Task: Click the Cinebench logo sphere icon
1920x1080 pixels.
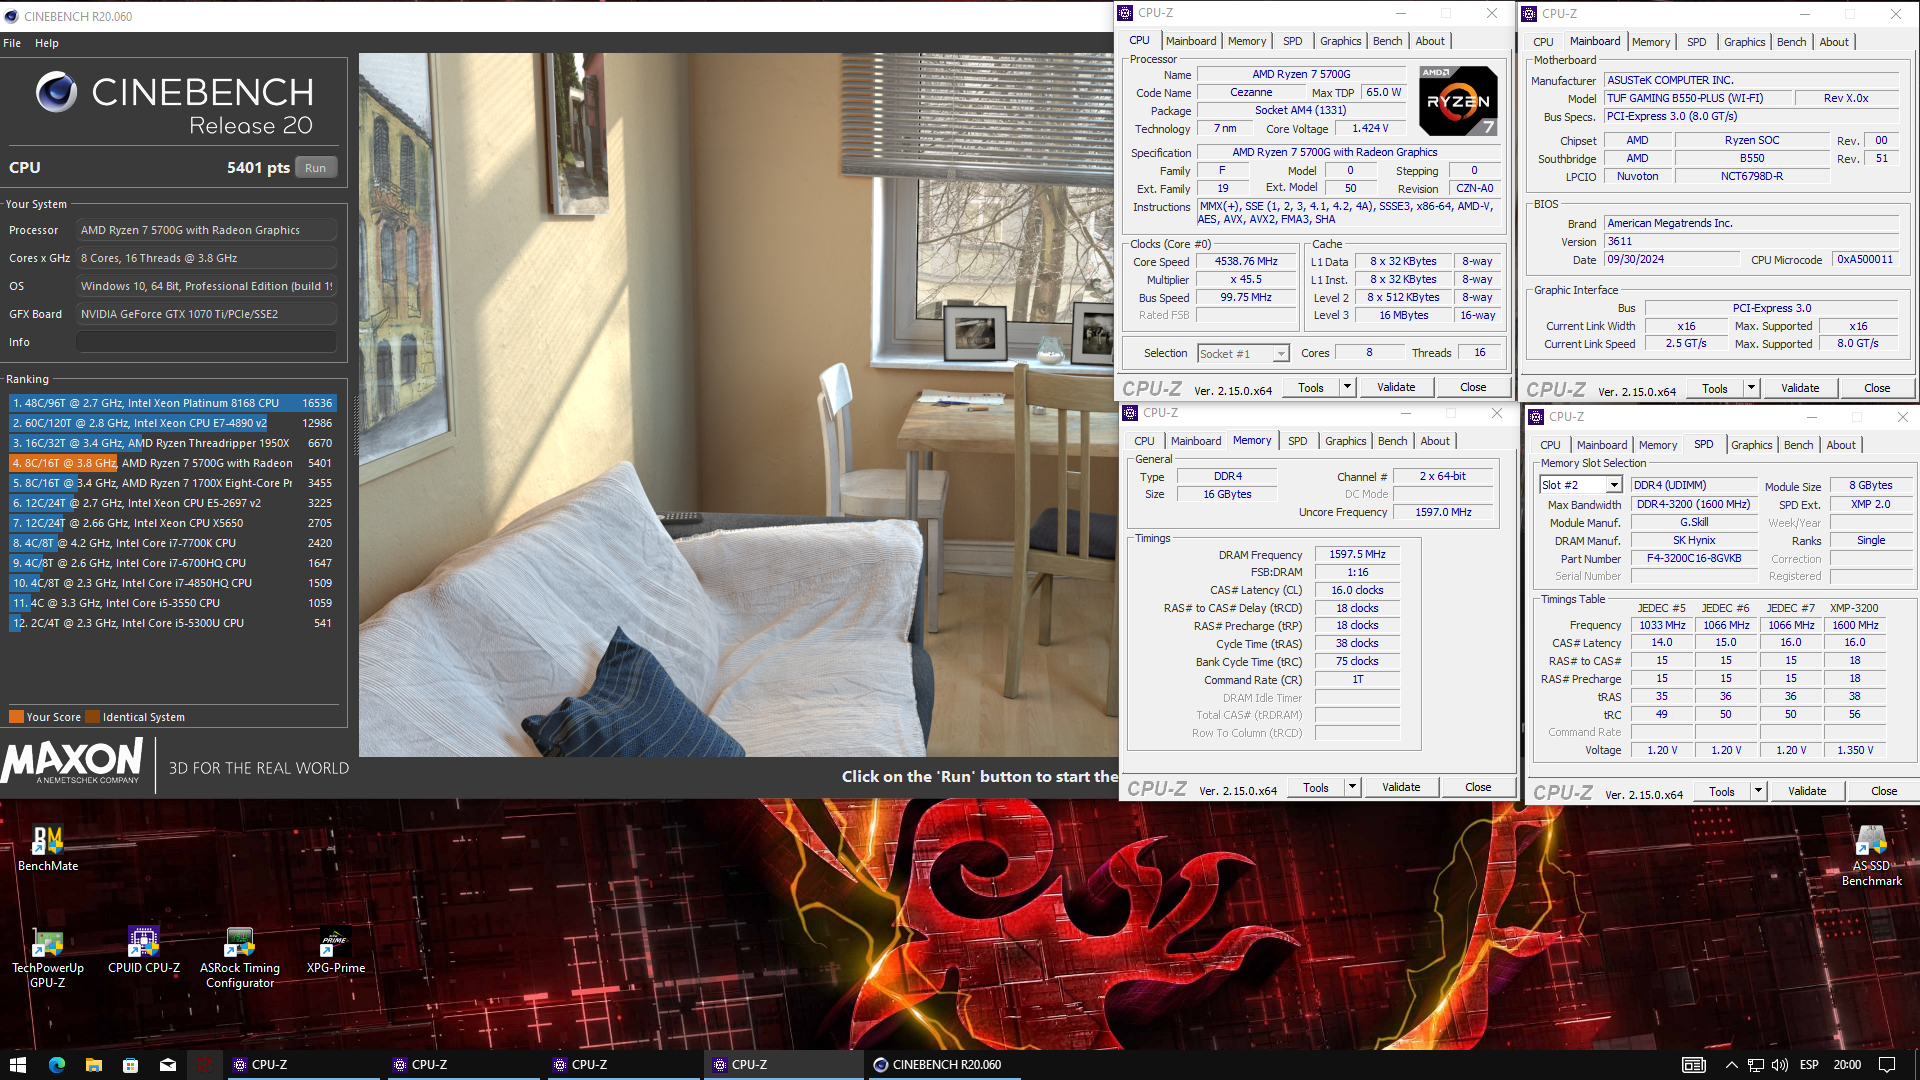Action: point(56,92)
